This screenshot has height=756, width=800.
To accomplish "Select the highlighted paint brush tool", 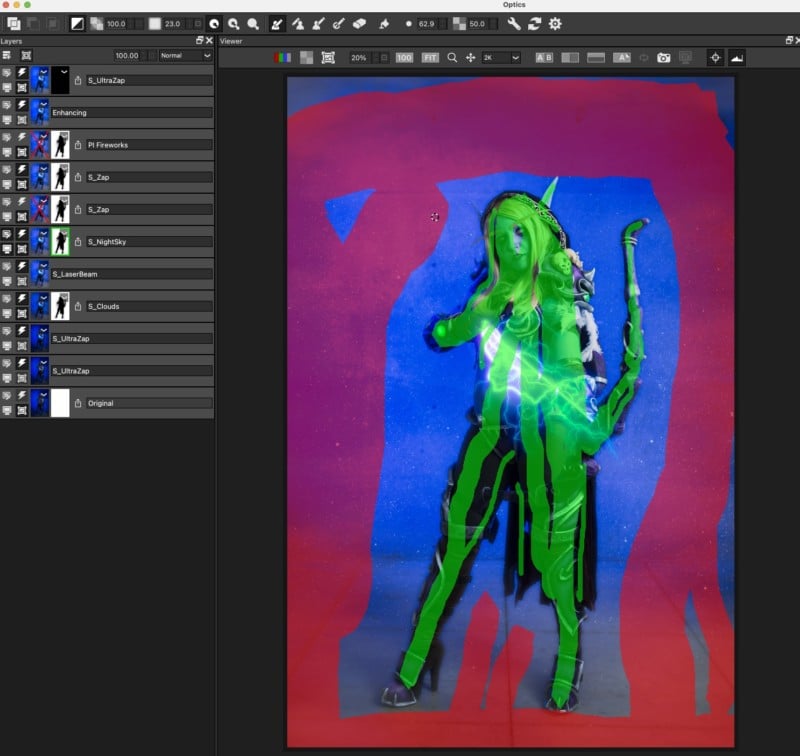I will [x=277, y=24].
